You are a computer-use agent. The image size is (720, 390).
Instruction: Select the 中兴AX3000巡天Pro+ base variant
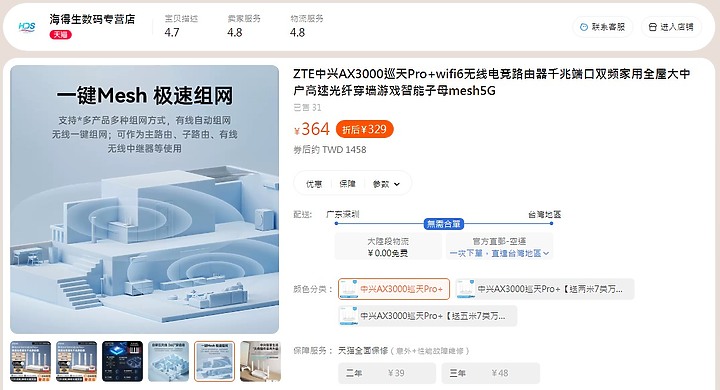pos(394,289)
